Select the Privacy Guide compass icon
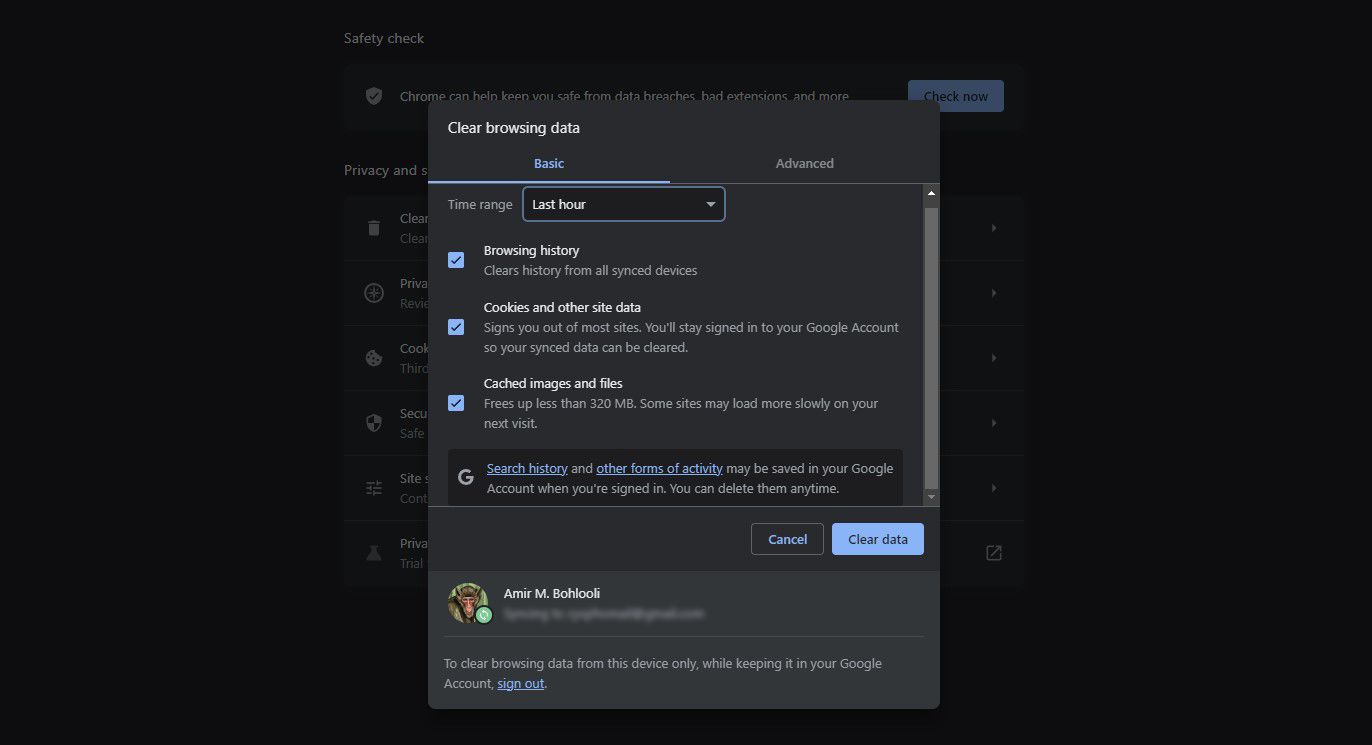 pyautogui.click(x=373, y=293)
